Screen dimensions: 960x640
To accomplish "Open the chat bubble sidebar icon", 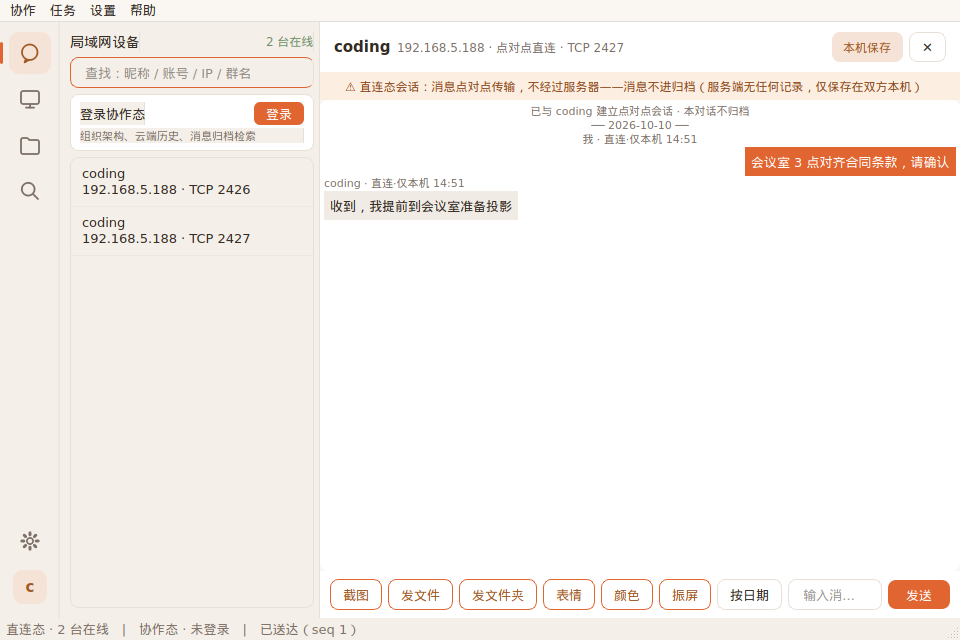I will 29,53.
